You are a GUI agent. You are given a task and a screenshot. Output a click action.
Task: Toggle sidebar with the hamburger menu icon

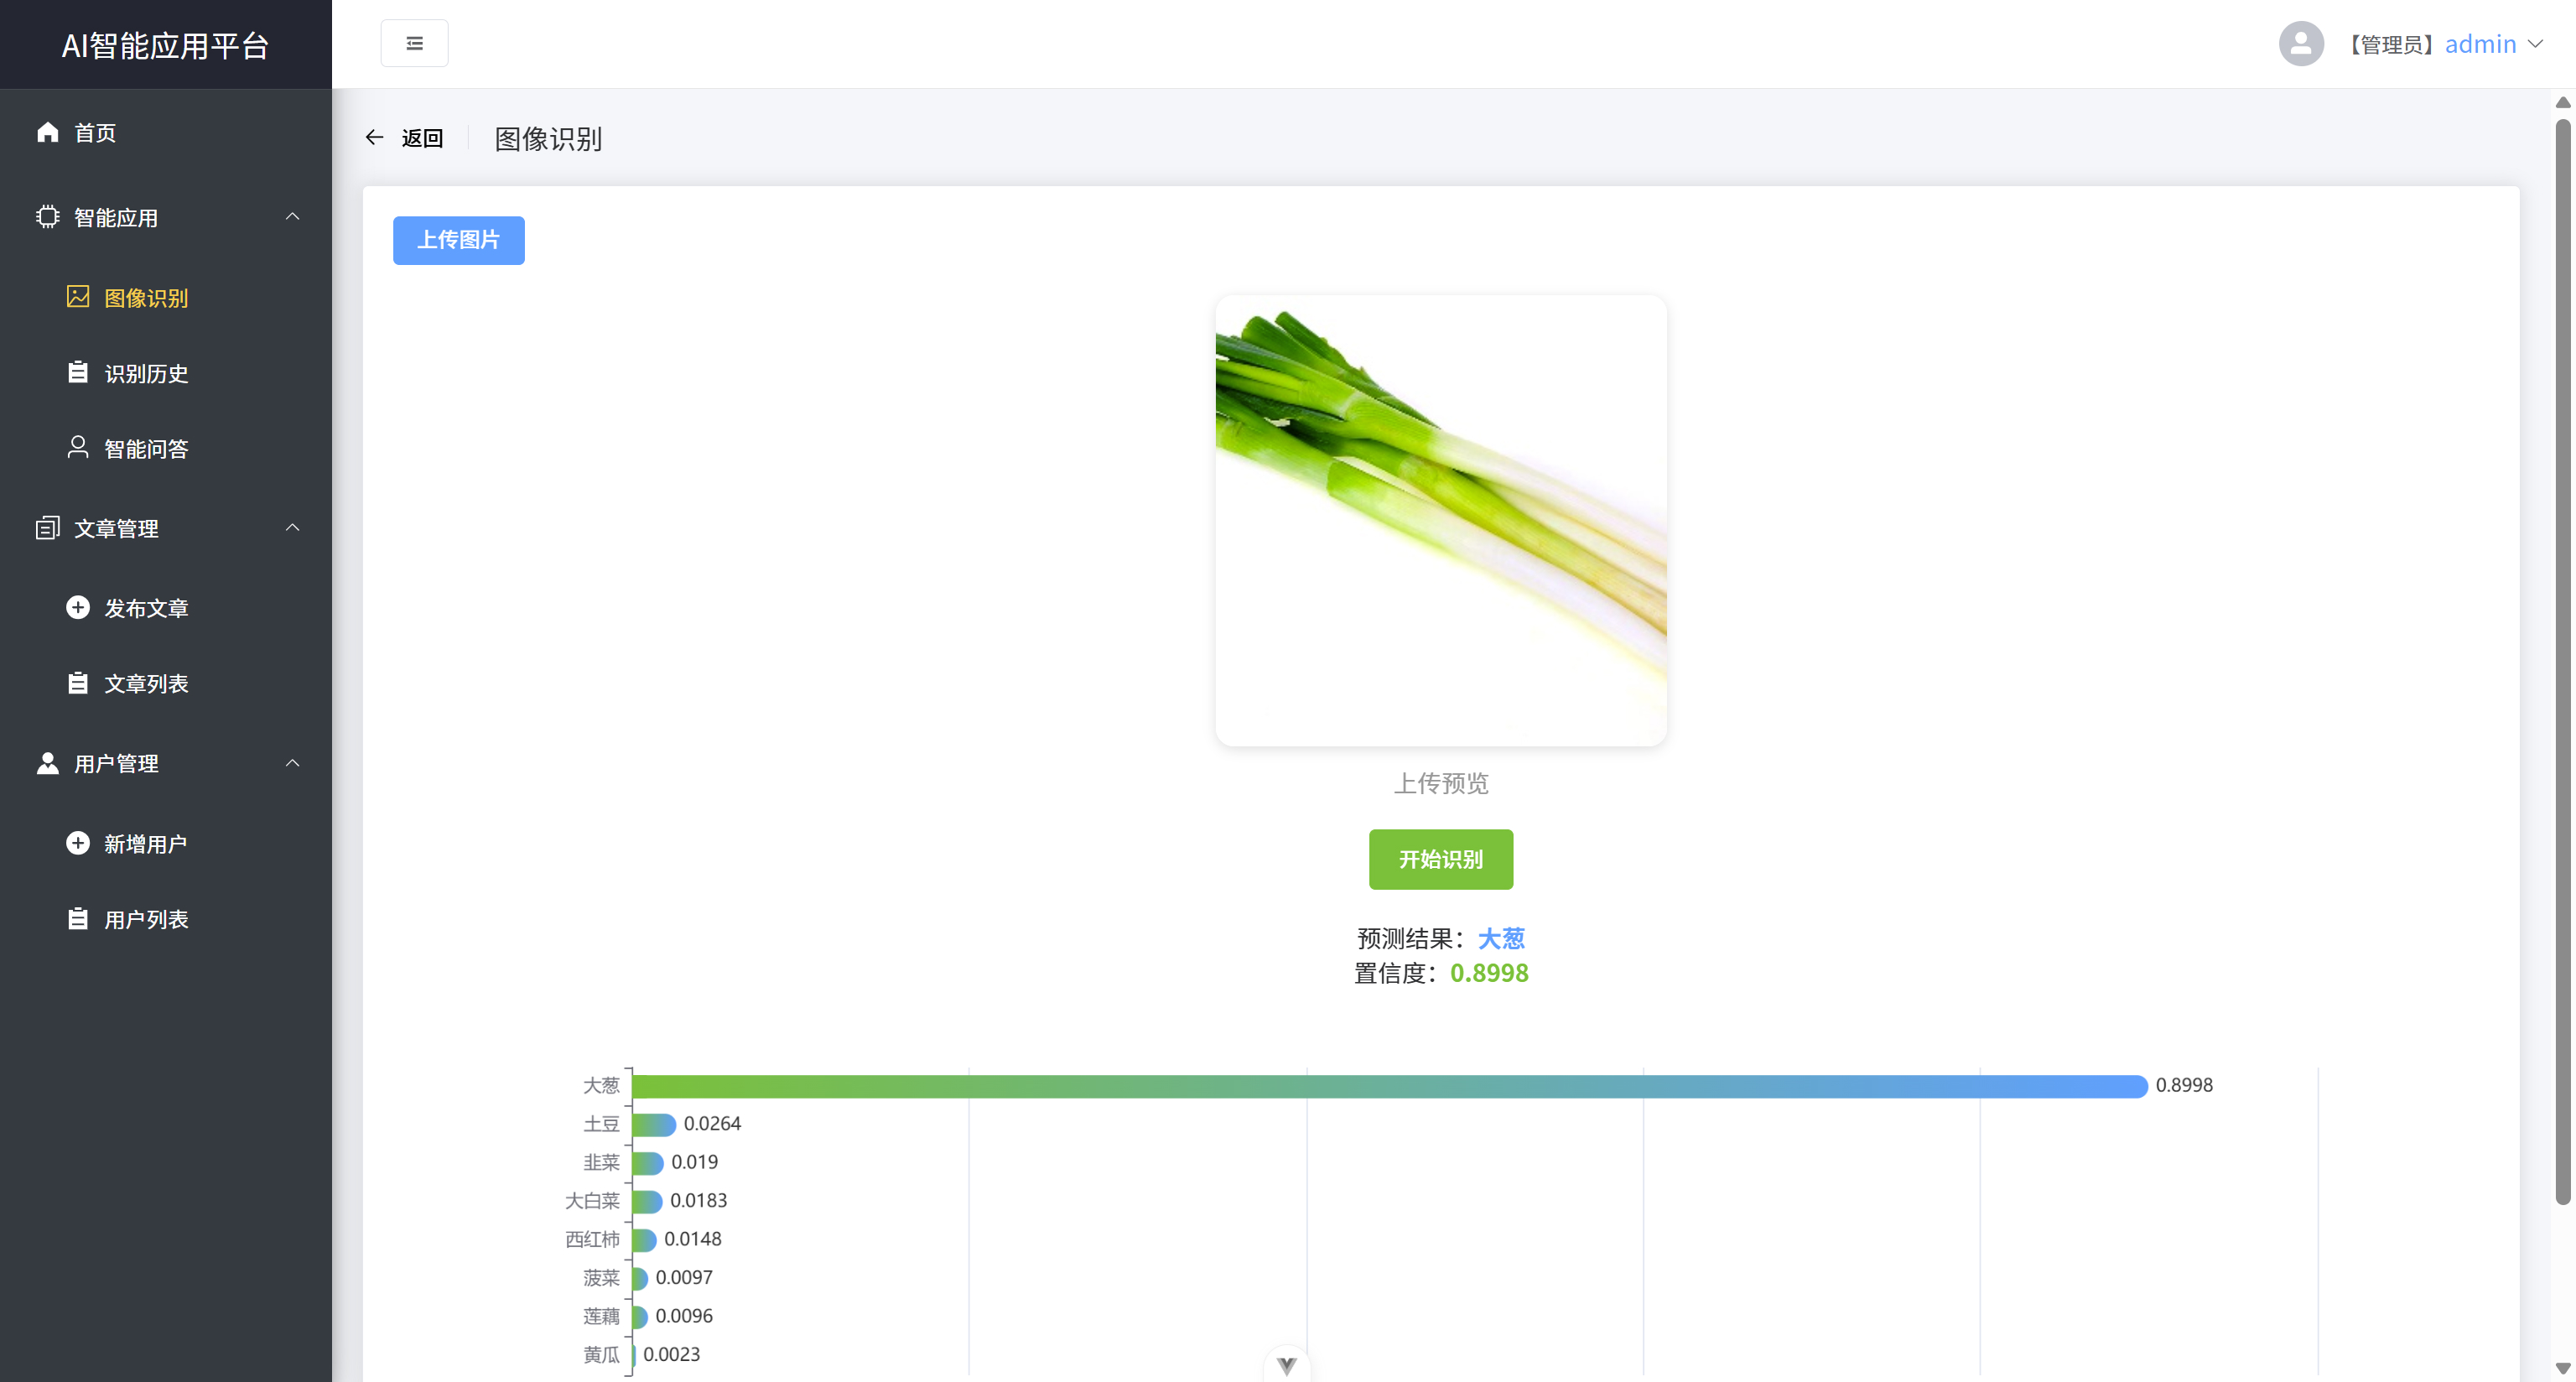click(x=414, y=43)
